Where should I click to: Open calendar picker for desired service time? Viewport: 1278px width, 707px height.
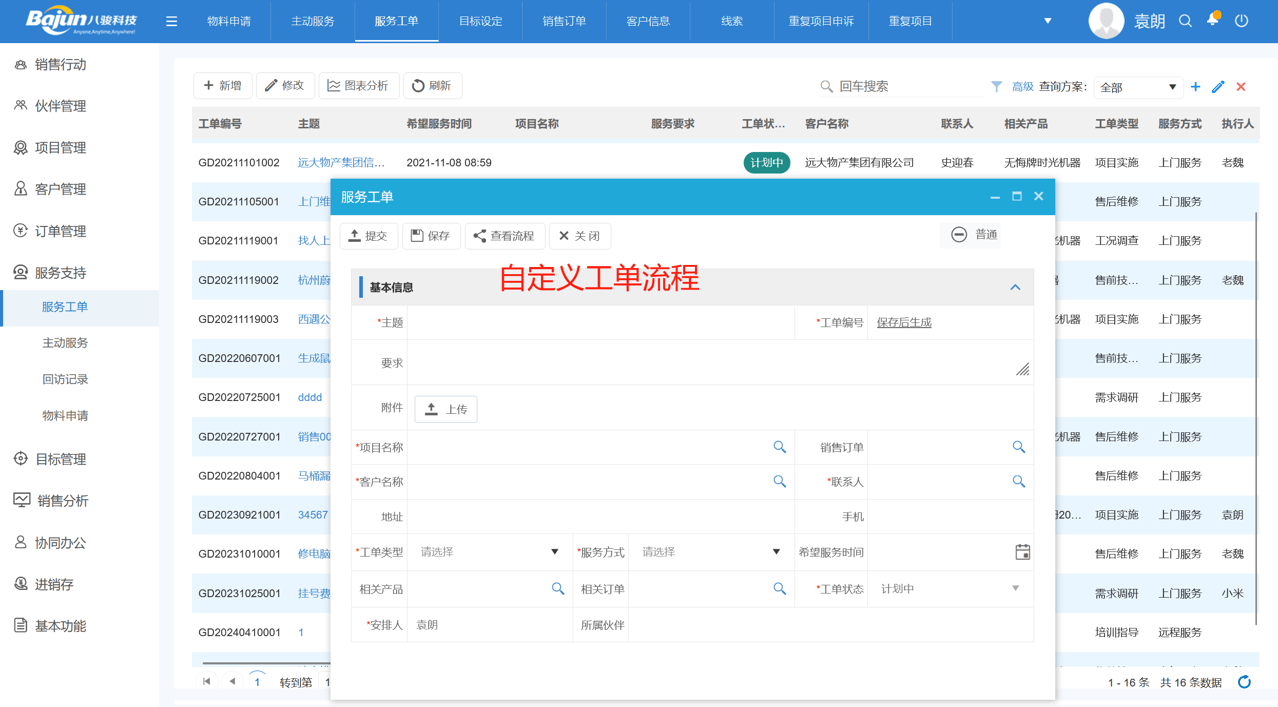coord(1022,552)
